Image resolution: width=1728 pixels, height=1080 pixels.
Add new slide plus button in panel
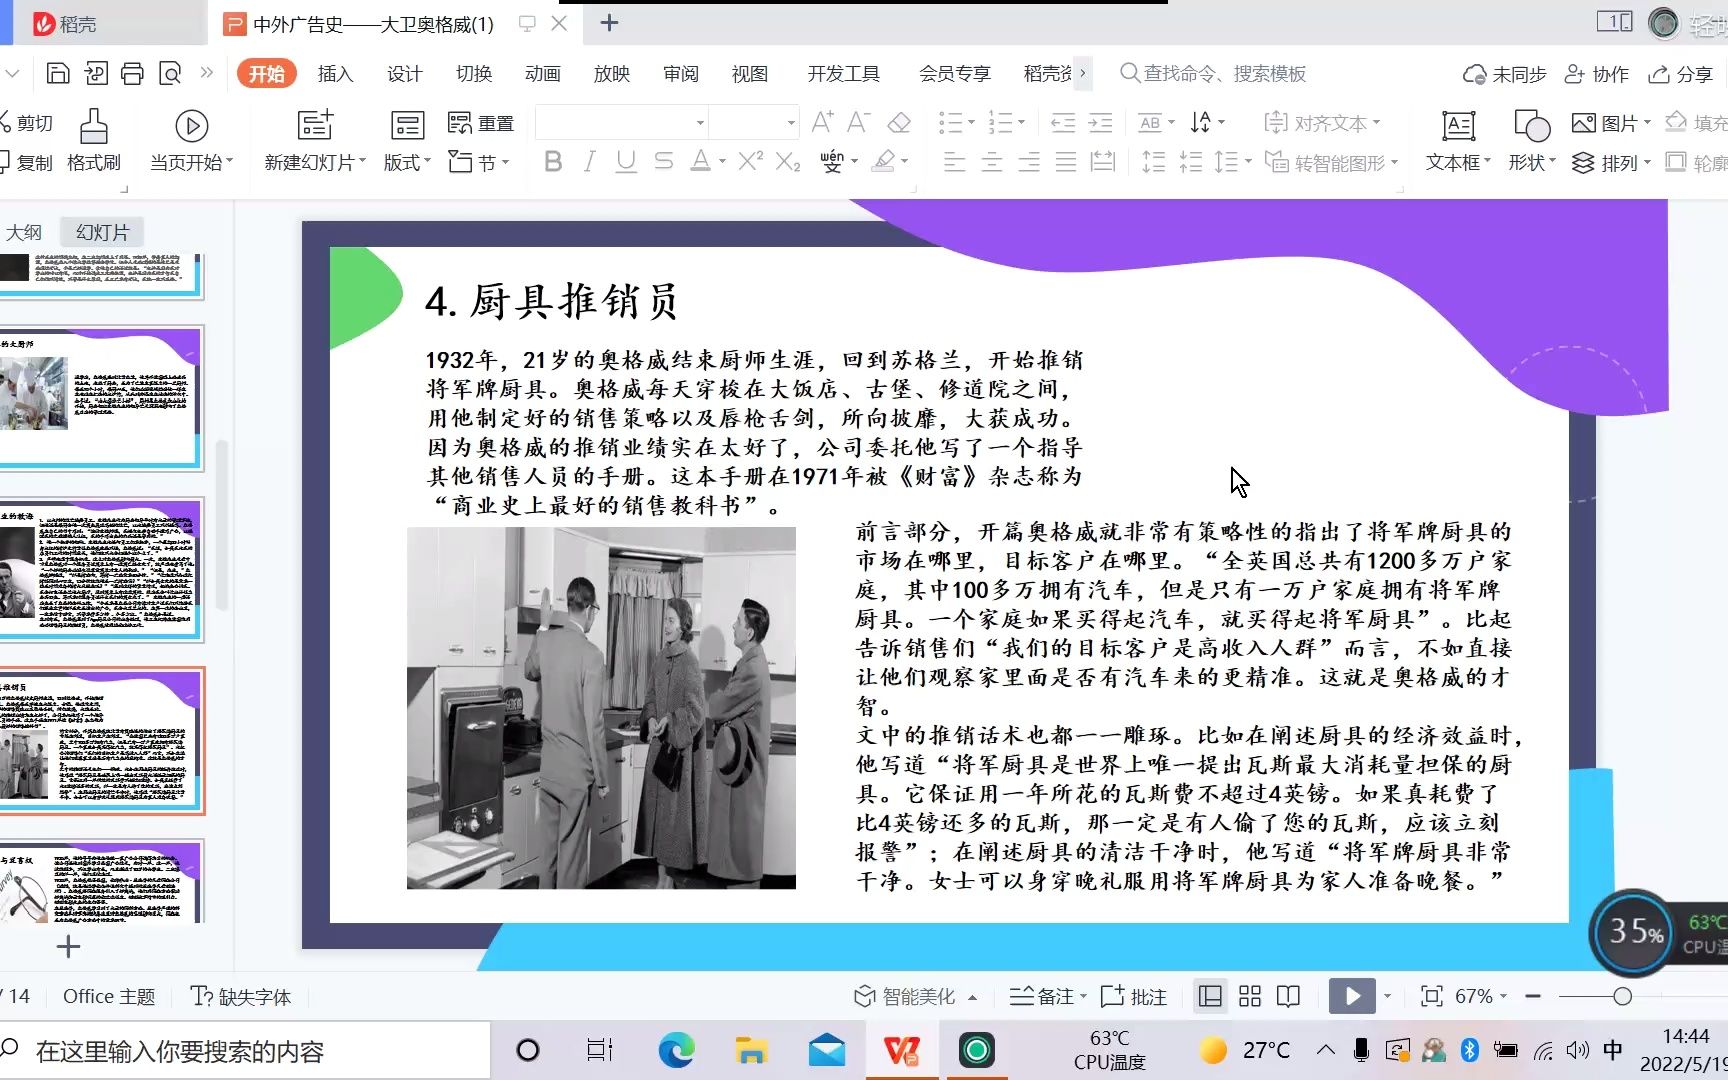coord(68,947)
